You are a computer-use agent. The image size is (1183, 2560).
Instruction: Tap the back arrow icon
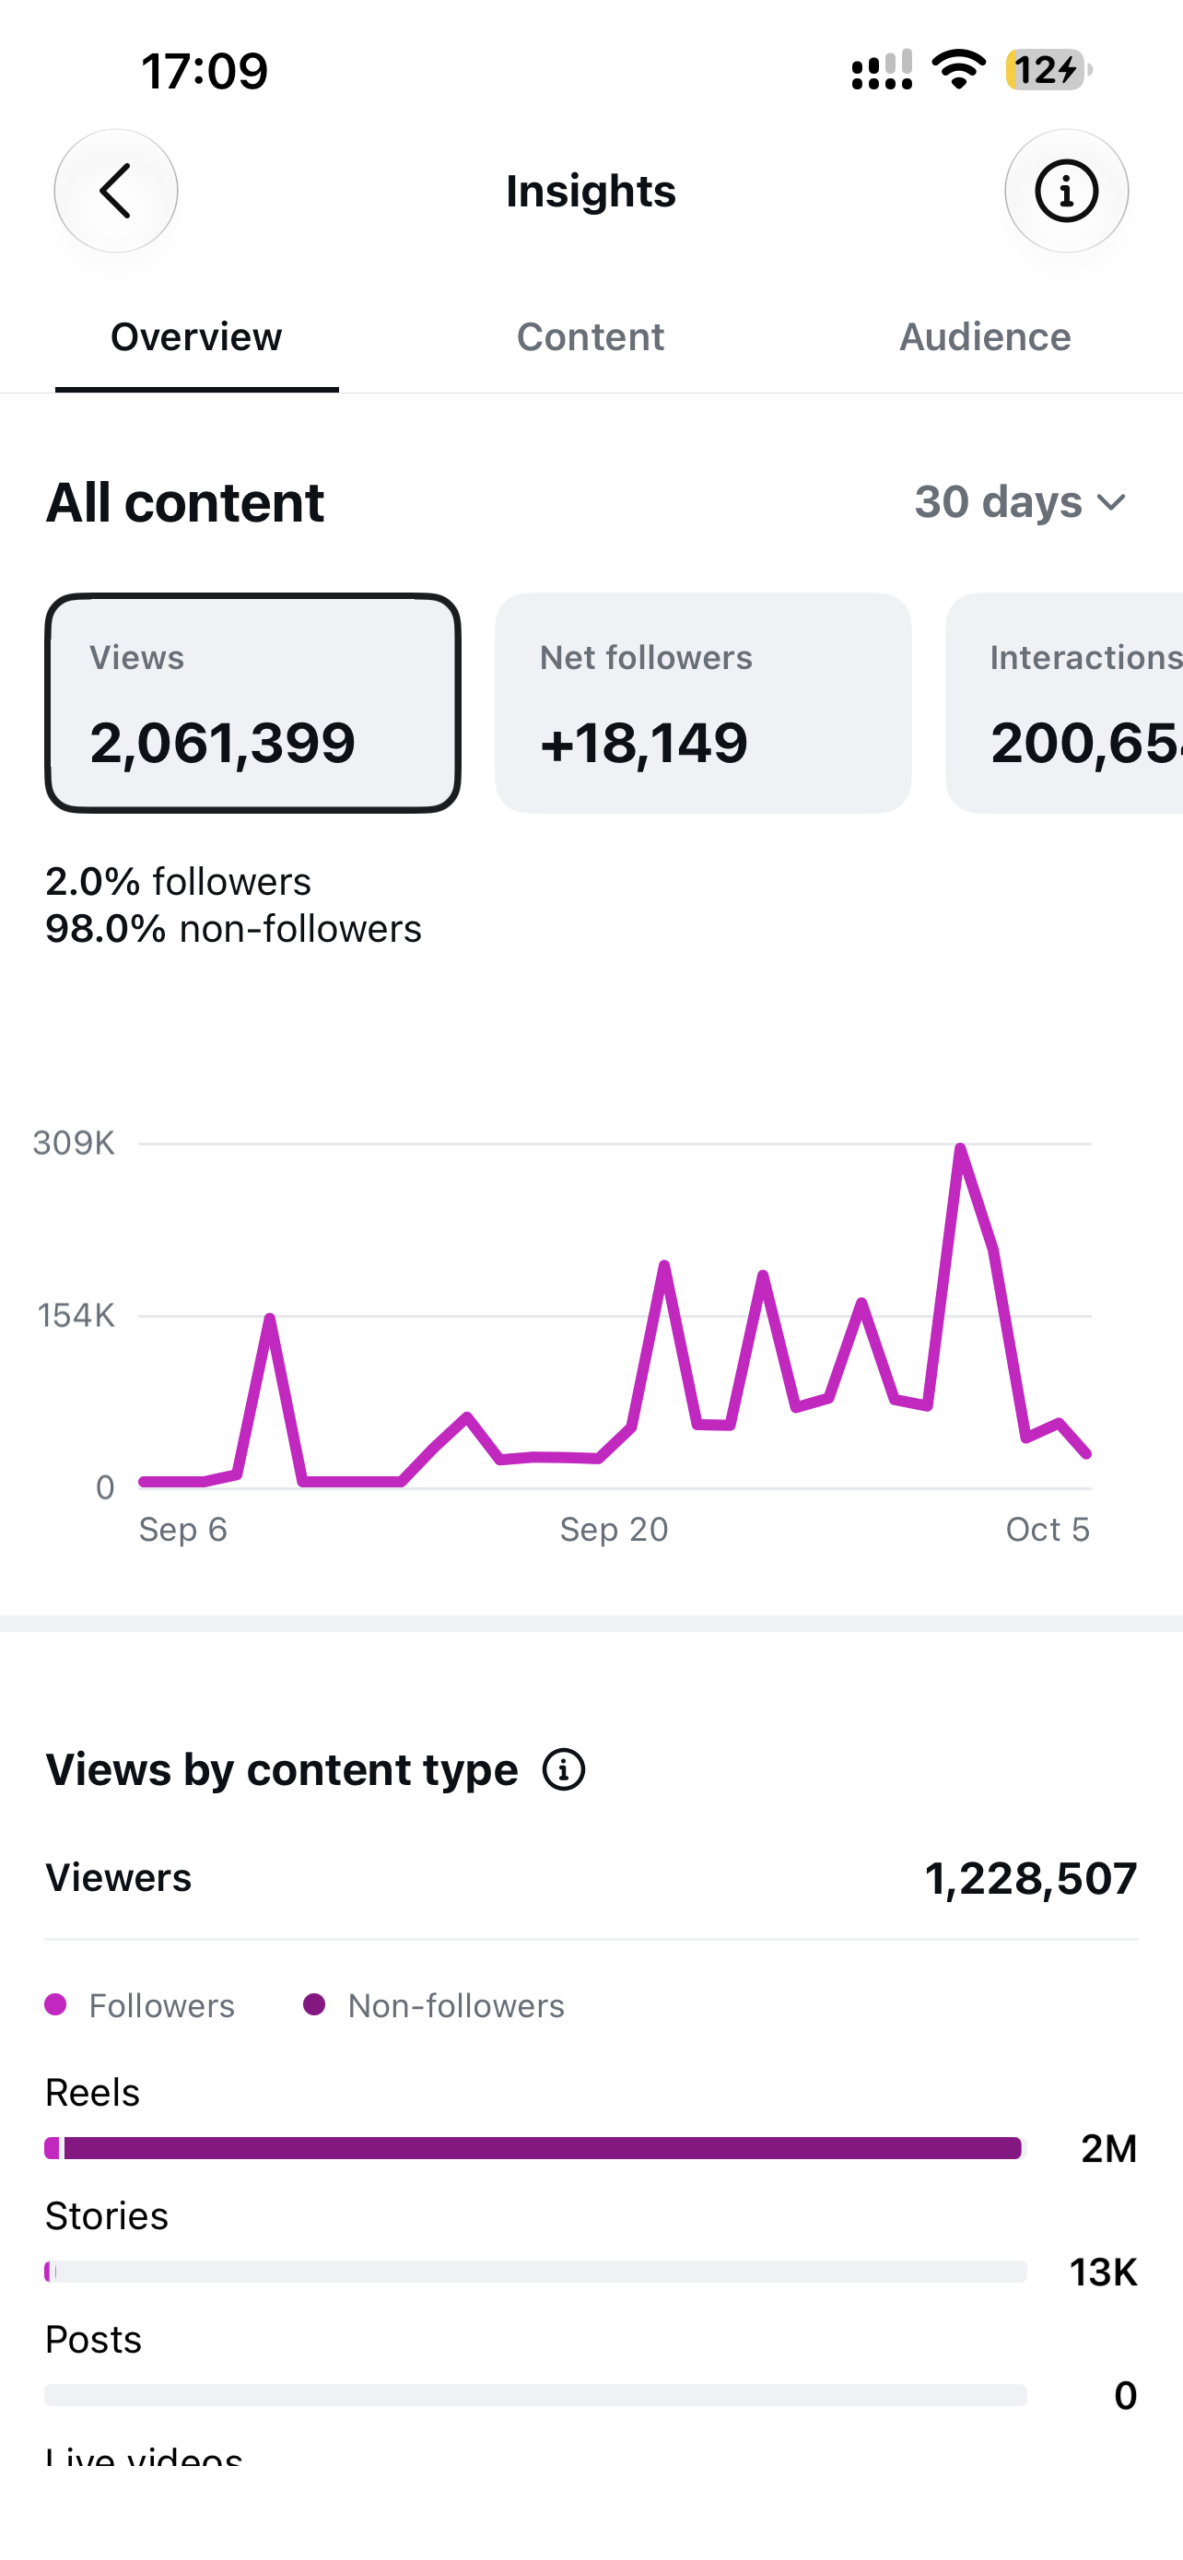click(116, 190)
